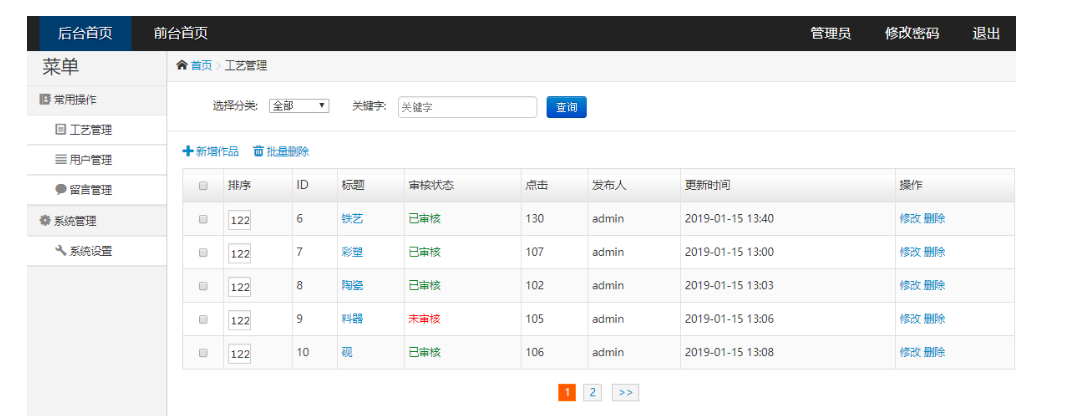
Task: Click the 排序 input for row 铁艺
Action: click(x=239, y=220)
